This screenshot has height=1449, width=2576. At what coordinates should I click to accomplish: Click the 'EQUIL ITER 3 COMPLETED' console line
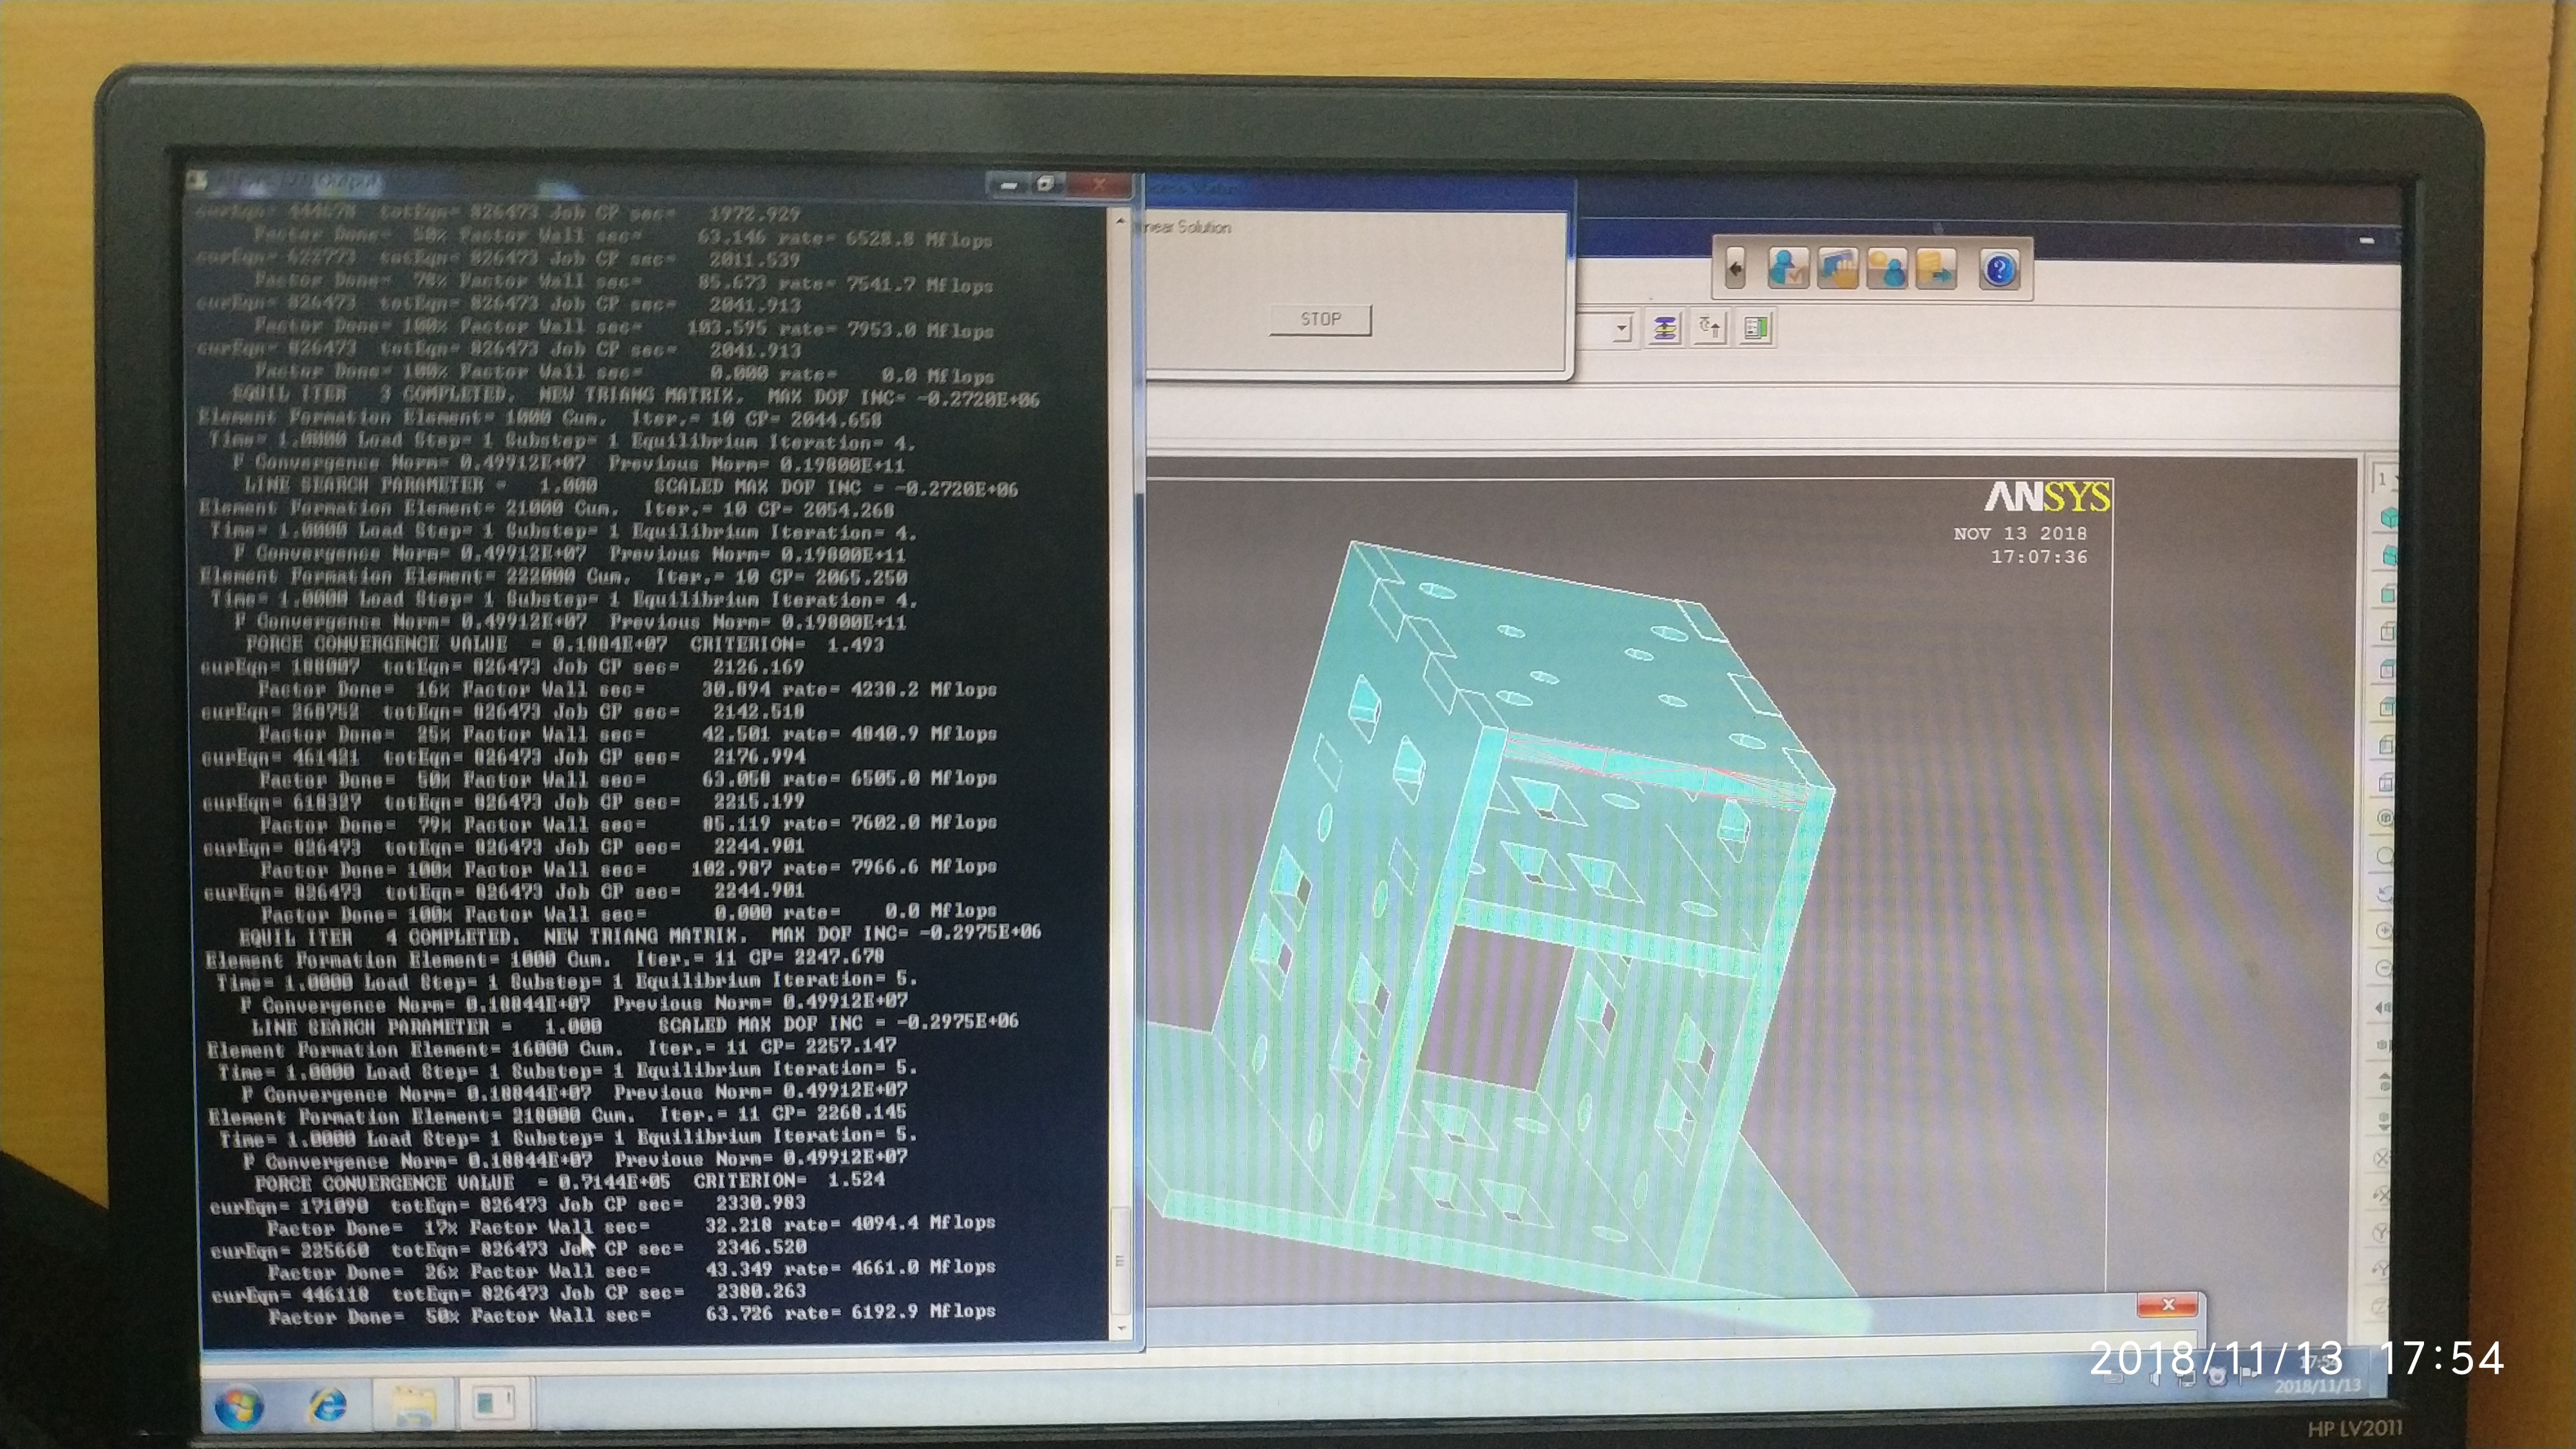click(636, 396)
